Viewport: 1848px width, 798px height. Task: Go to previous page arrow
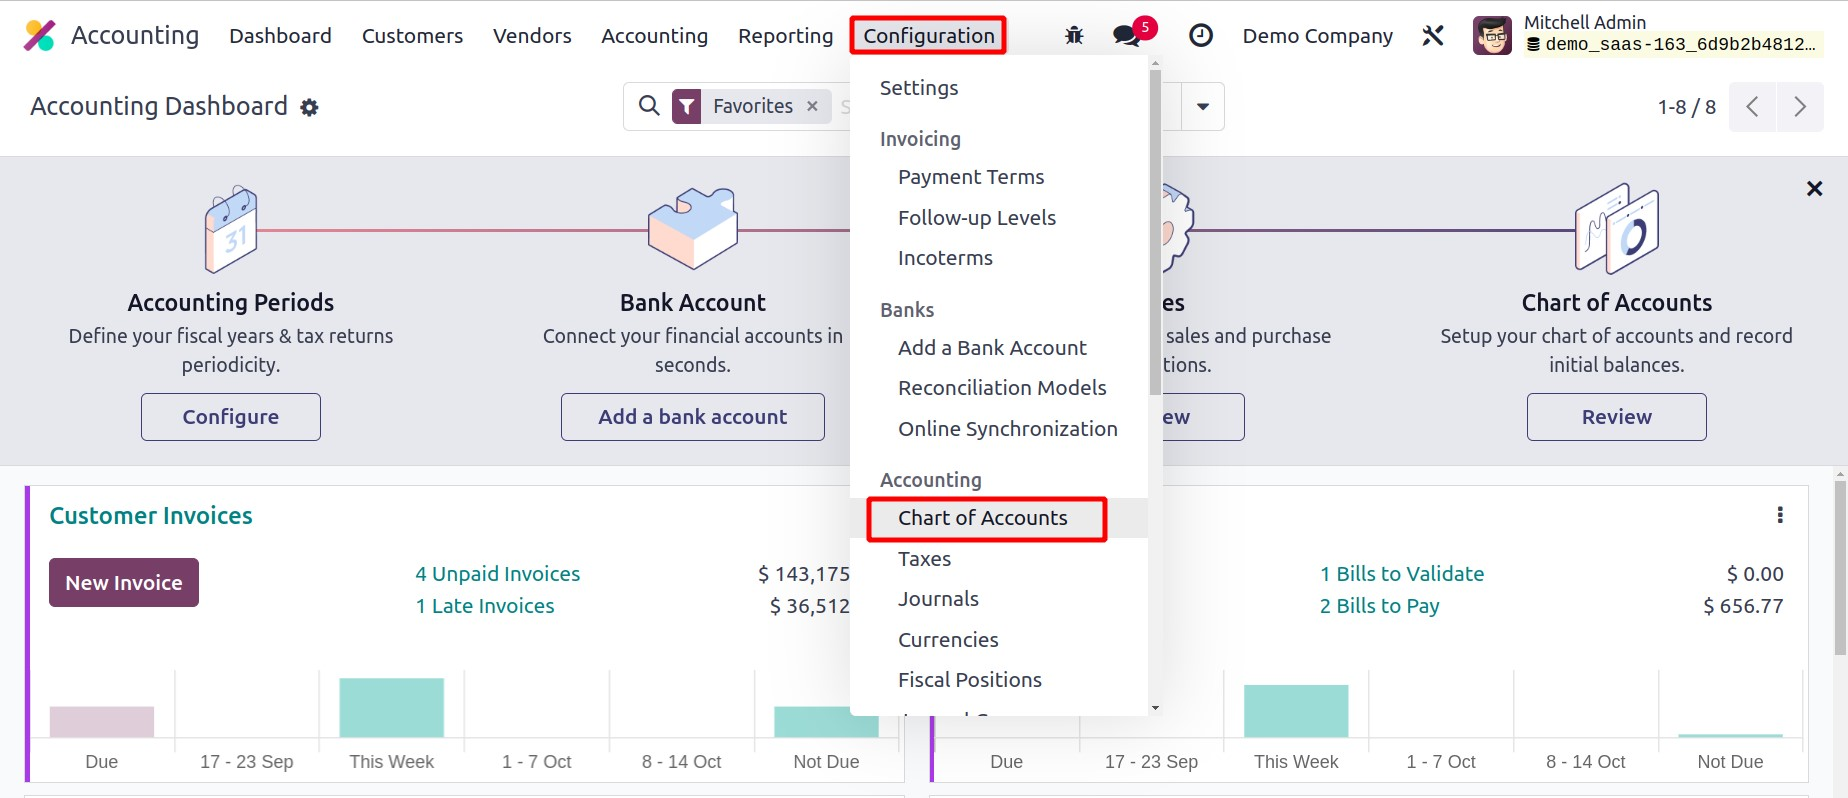click(1752, 107)
